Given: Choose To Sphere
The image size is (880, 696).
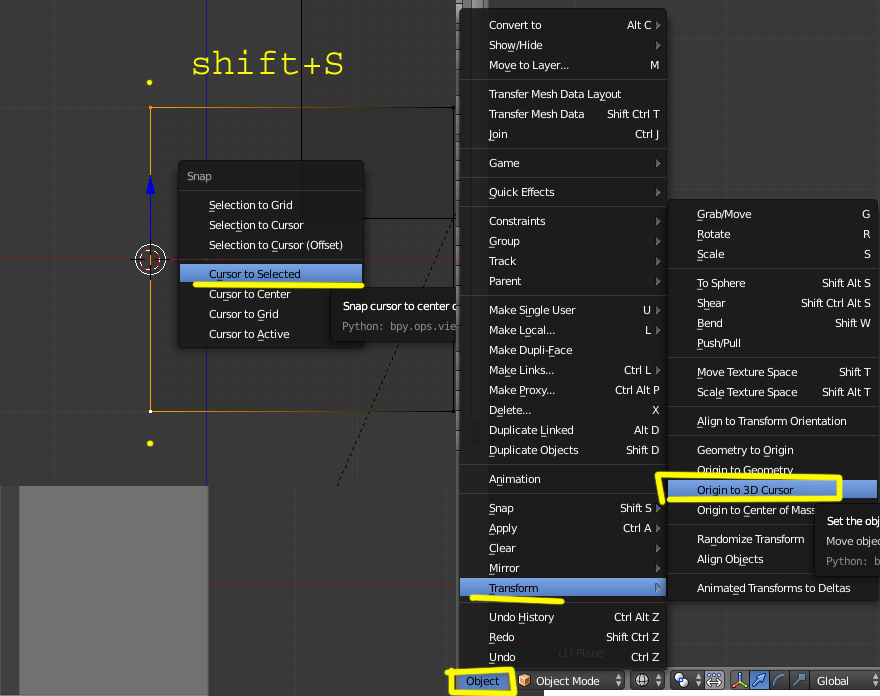Looking at the screenshot, I should [x=772, y=283].
